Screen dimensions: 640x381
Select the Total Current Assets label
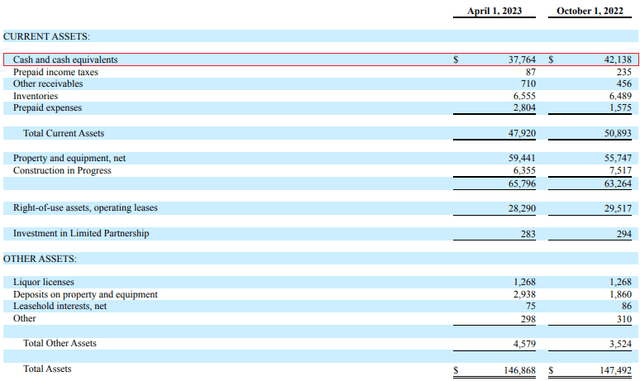64,134
